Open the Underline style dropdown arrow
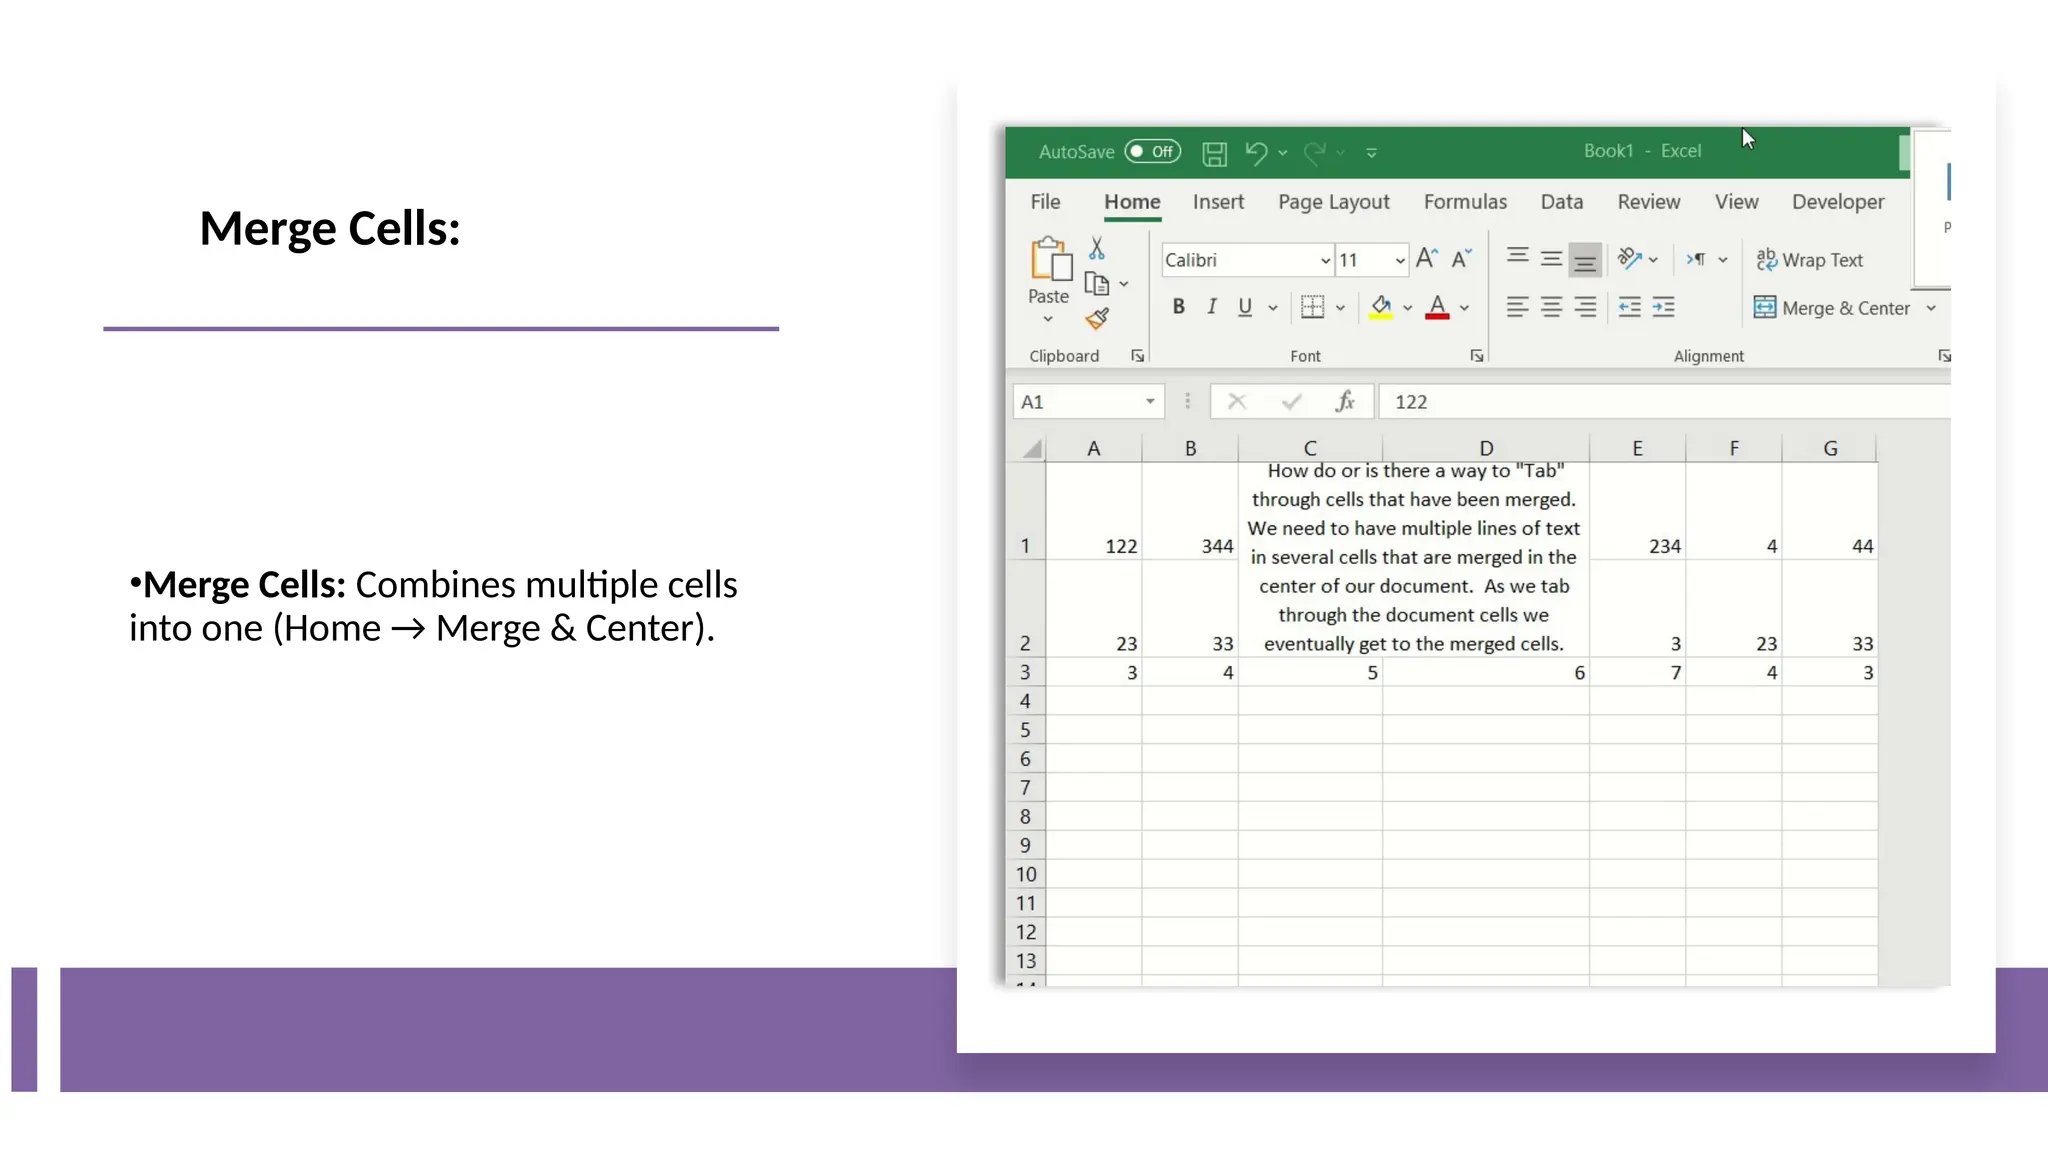The image size is (2048, 1152). tap(1273, 308)
